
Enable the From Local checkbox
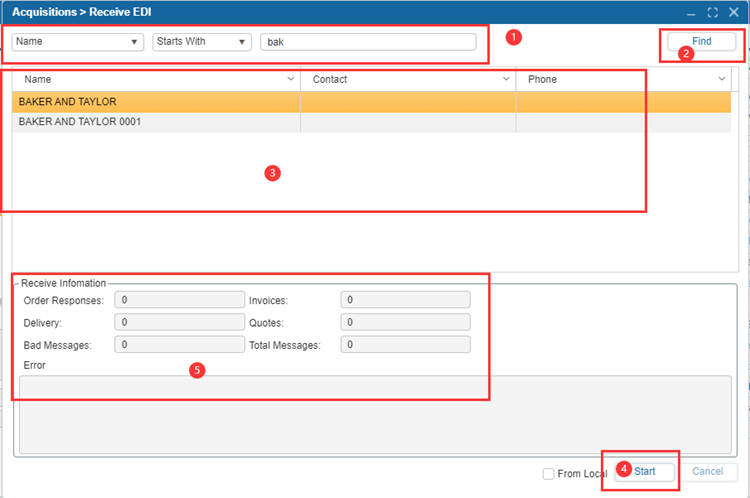pyautogui.click(x=549, y=474)
